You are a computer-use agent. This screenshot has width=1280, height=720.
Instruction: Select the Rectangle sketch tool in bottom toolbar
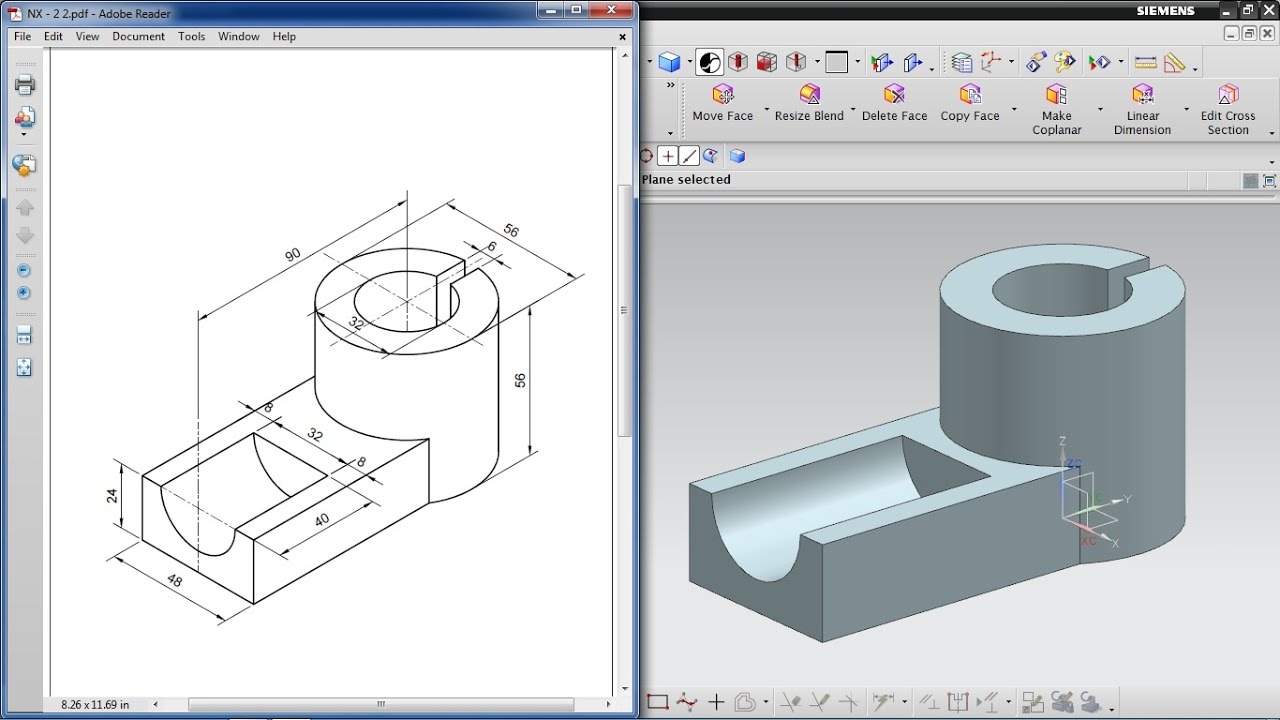tap(657, 702)
